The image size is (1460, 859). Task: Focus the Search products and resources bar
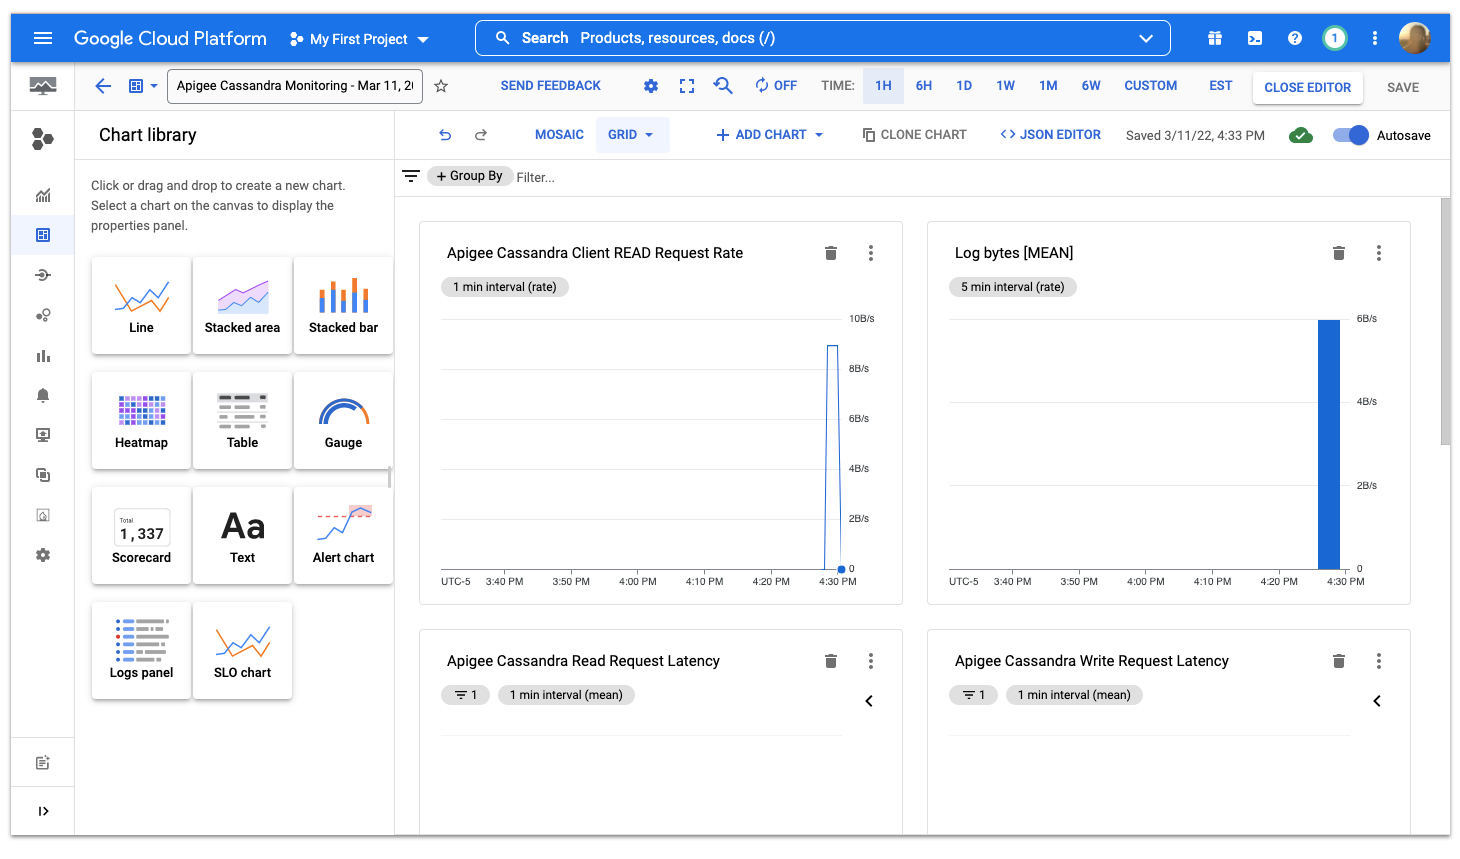tap(822, 38)
